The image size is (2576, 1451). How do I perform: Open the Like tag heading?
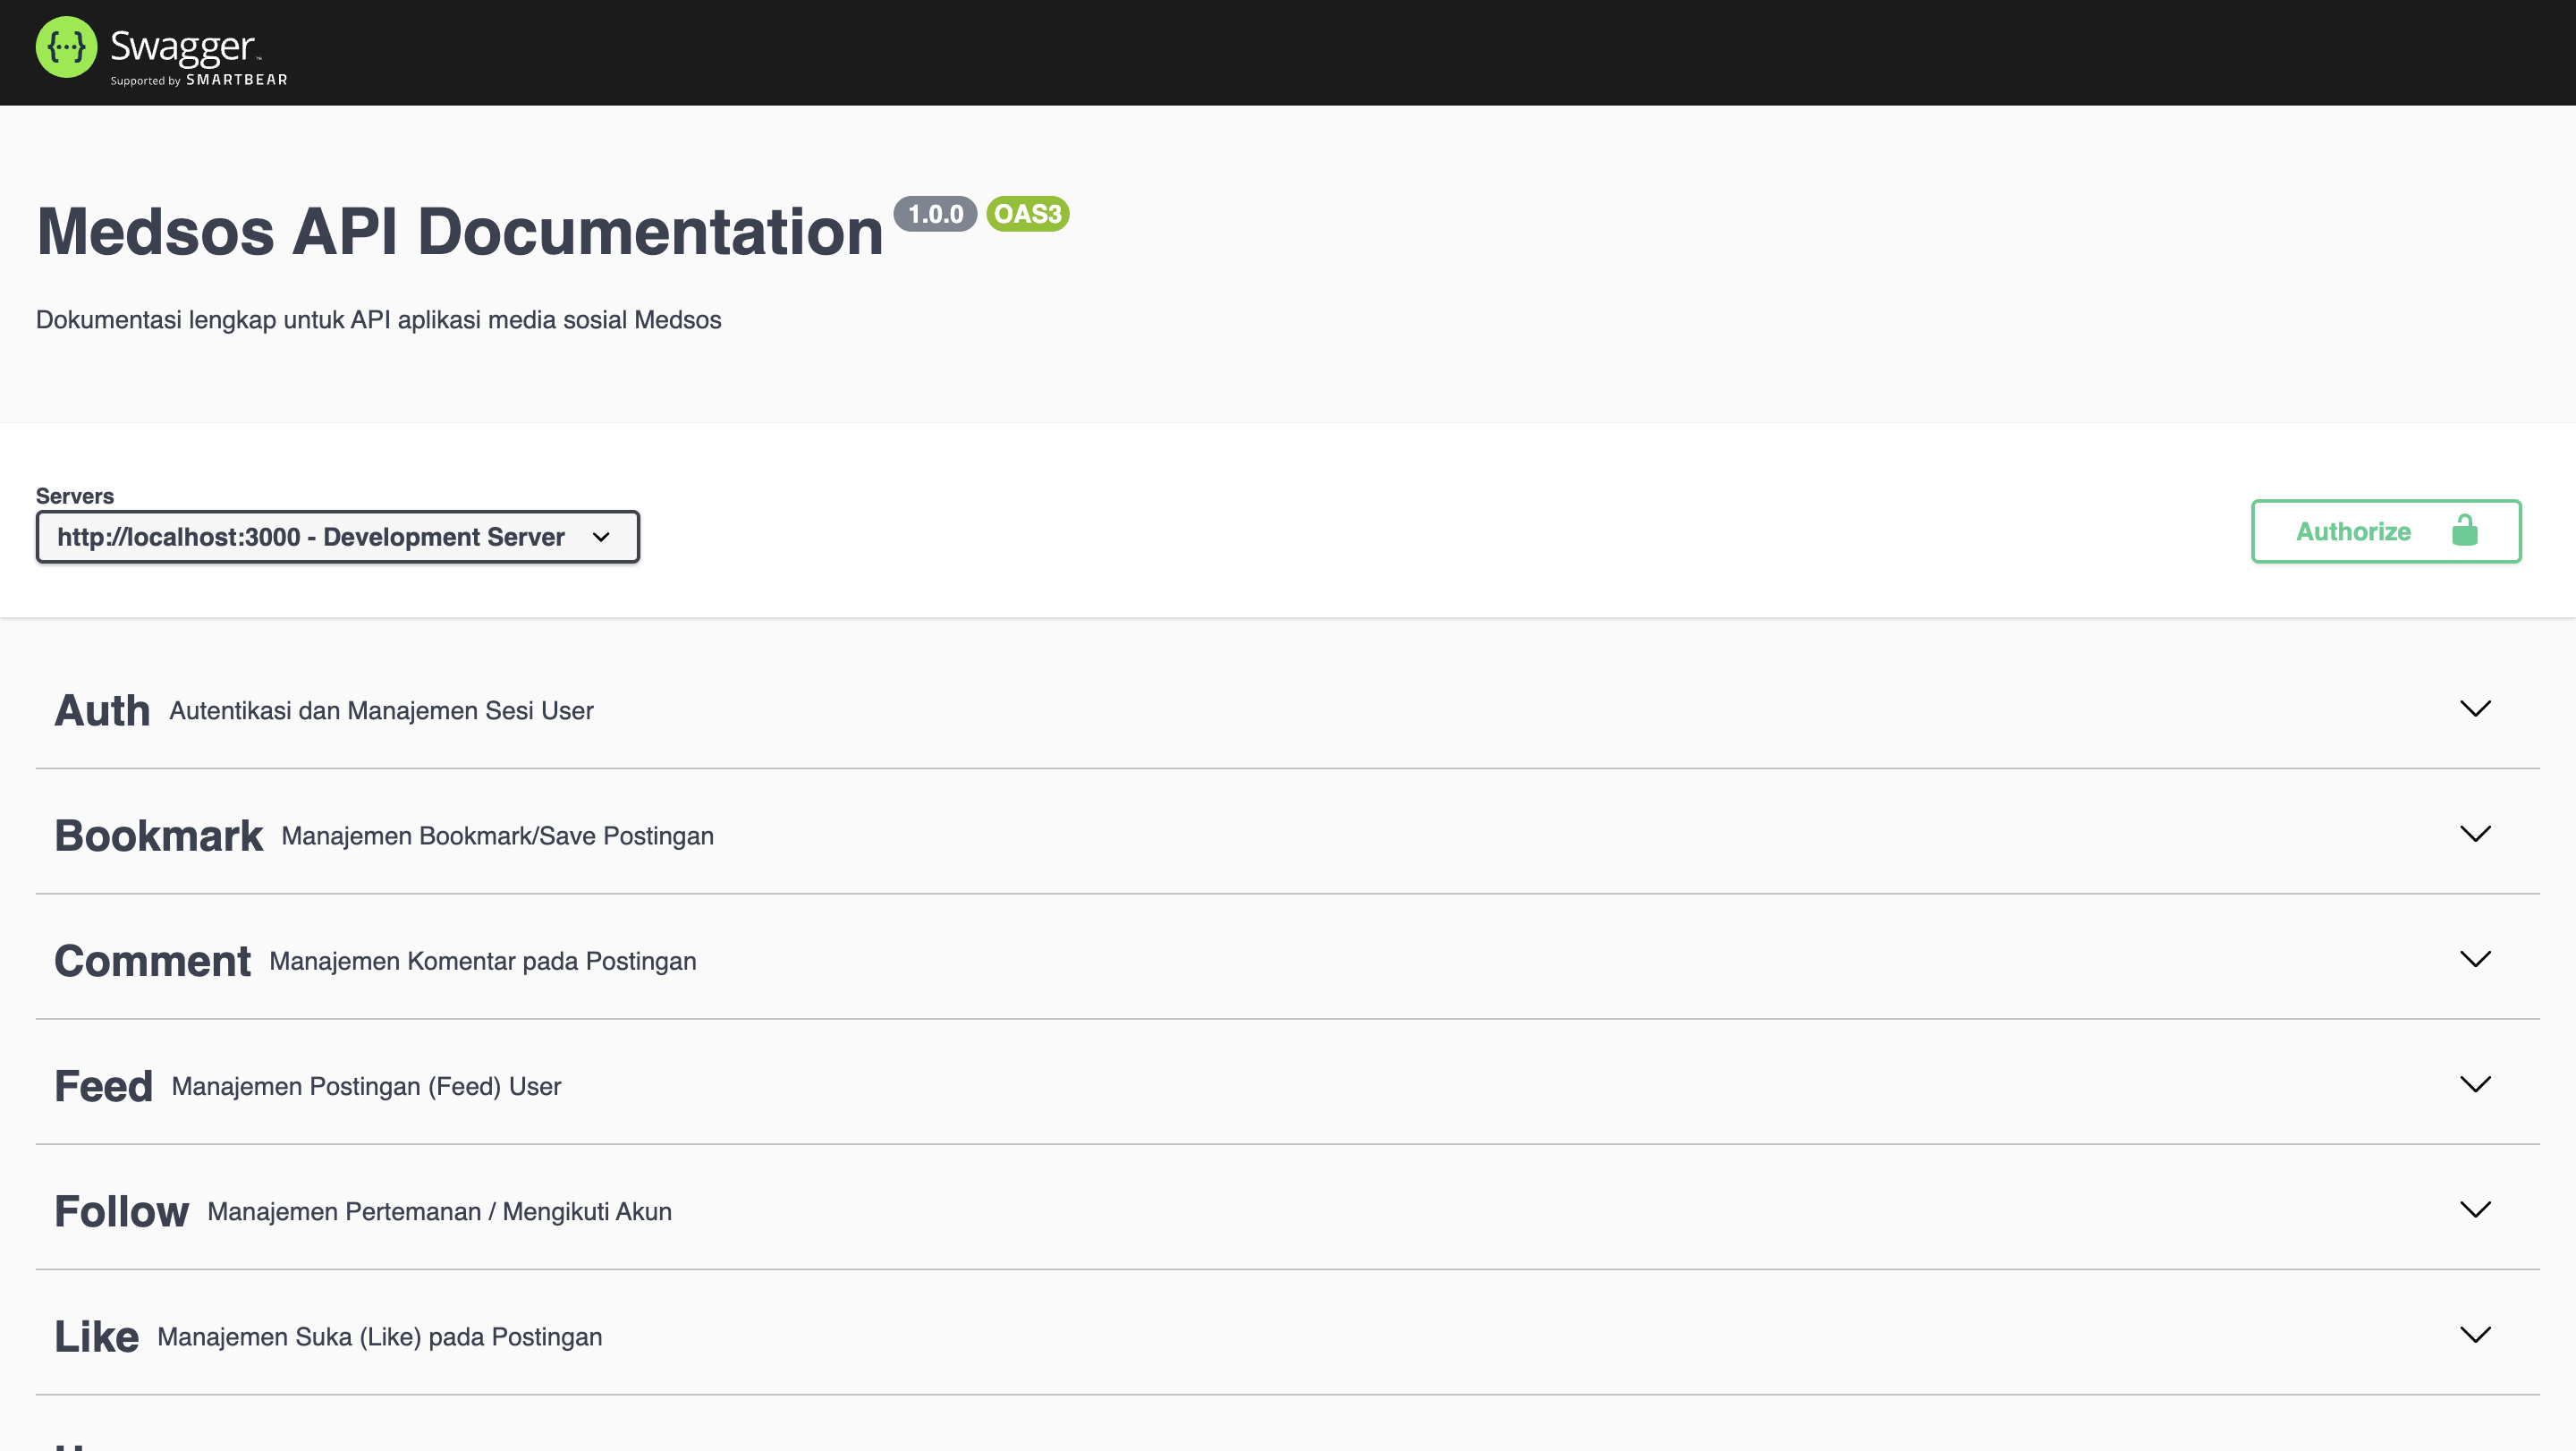pos(96,1337)
